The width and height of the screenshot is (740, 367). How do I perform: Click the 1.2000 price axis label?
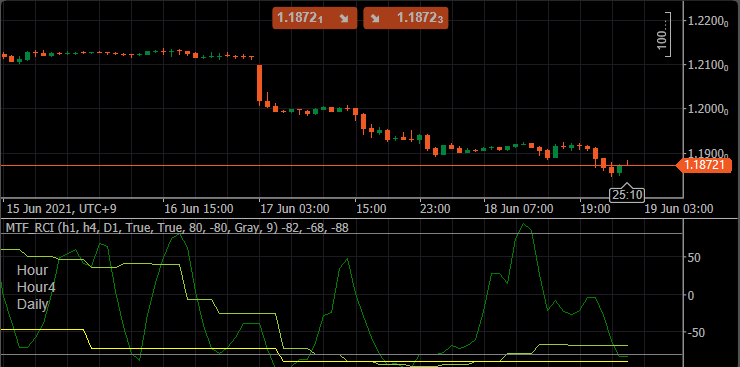706,109
